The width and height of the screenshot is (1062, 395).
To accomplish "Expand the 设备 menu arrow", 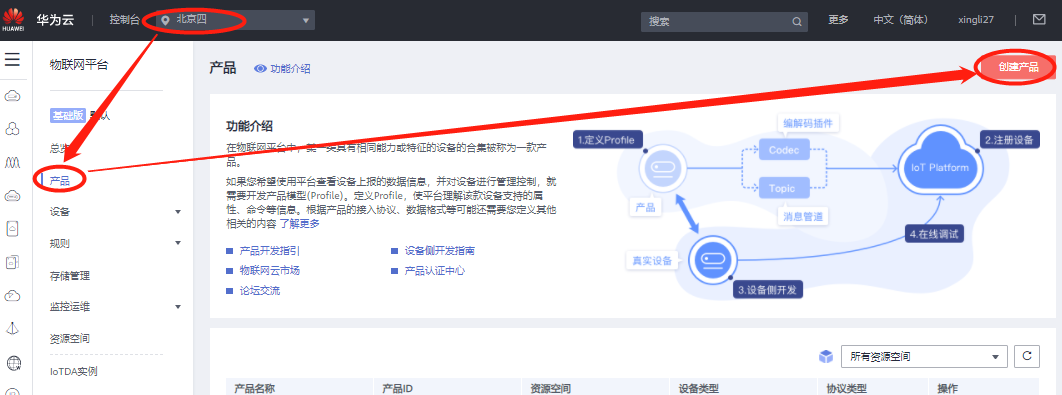I will pyautogui.click(x=178, y=212).
